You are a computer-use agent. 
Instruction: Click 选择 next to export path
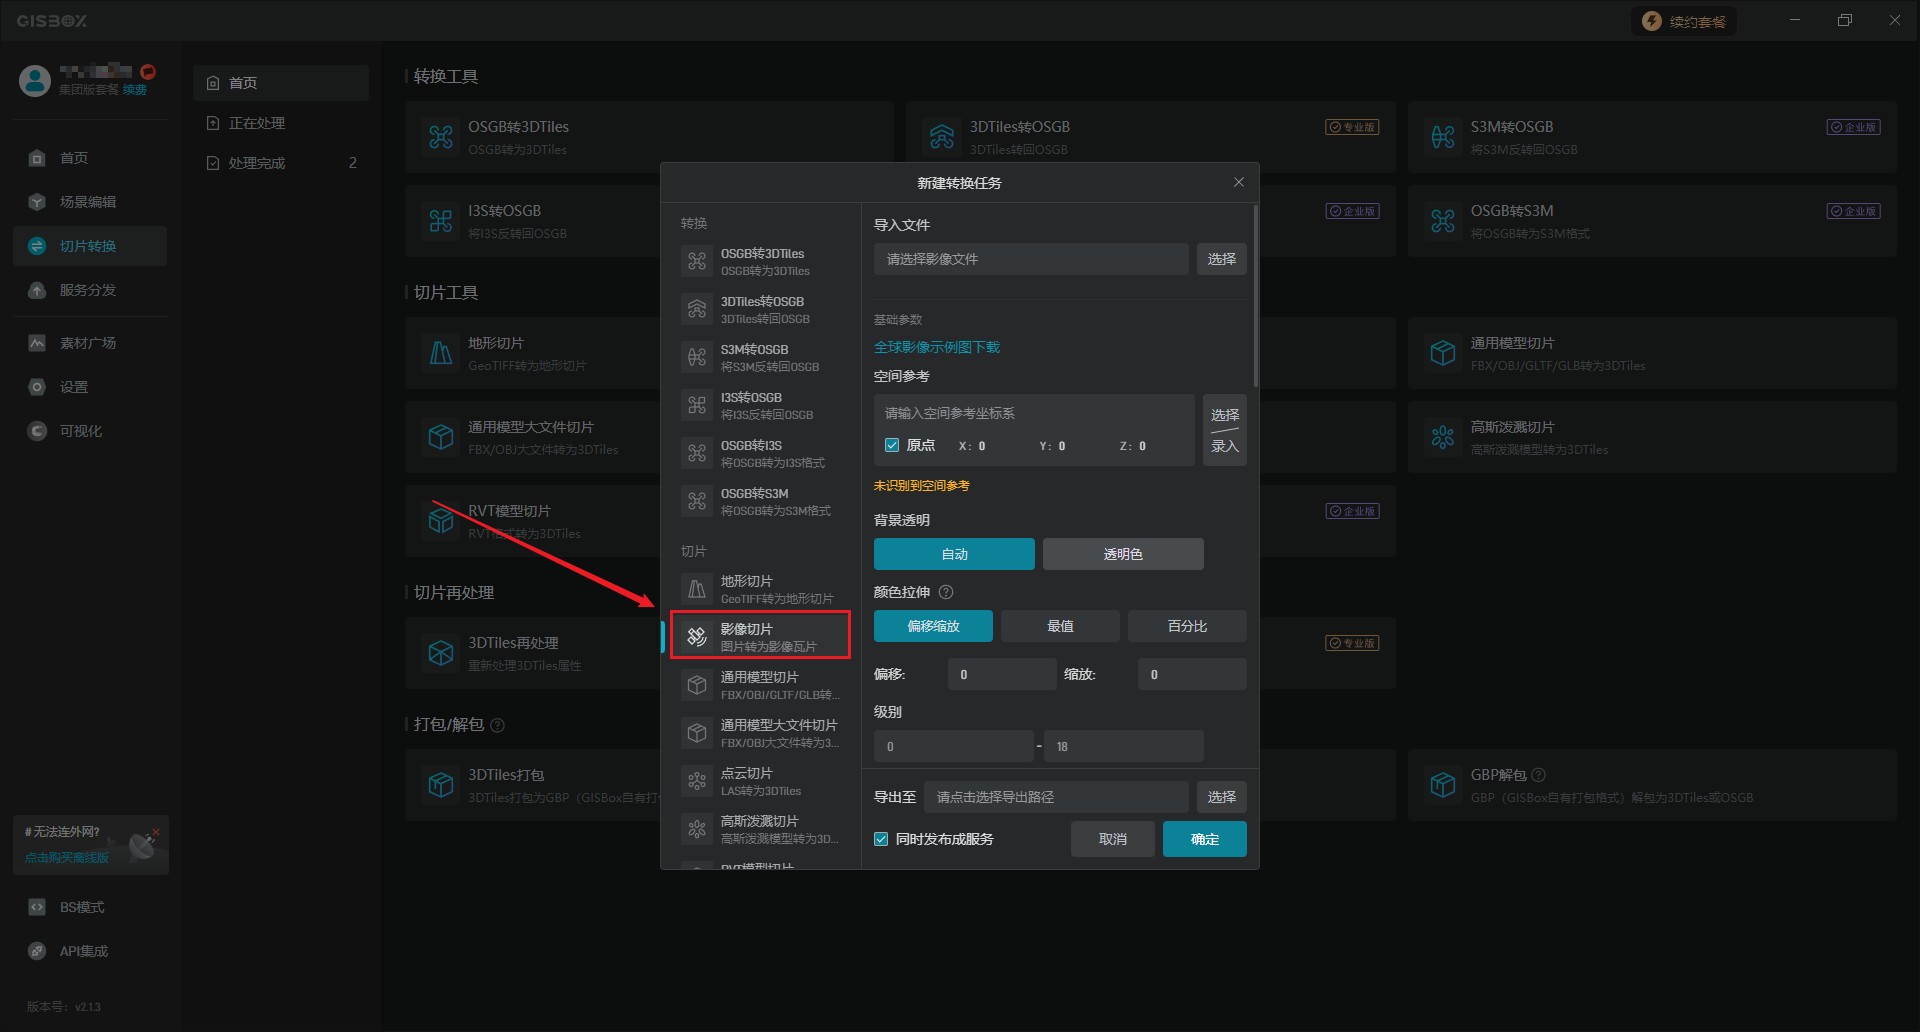(x=1221, y=797)
